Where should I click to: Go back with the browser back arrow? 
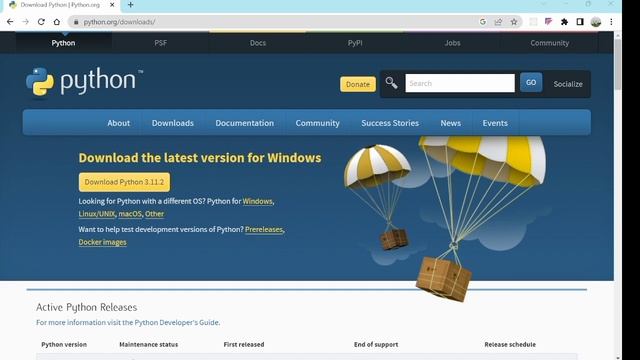(10, 22)
